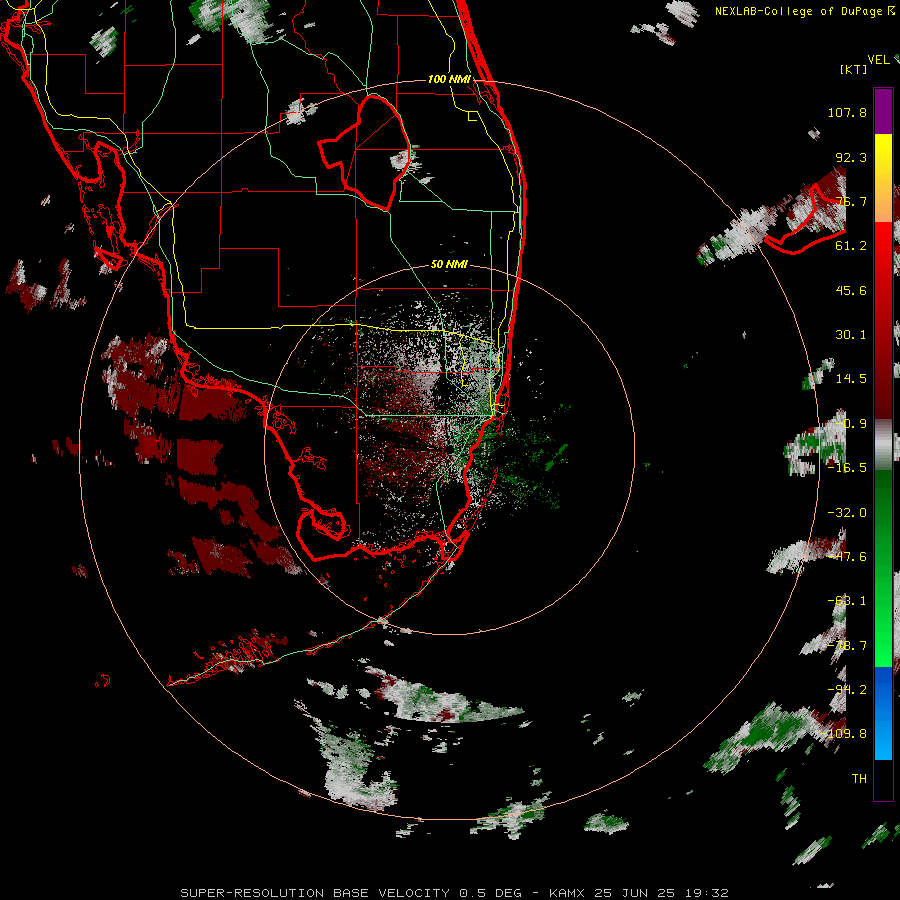The width and height of the screenshot is (900, 900).
Task: Select the -63.1 velocity scale value
Action: coord(847,601)
